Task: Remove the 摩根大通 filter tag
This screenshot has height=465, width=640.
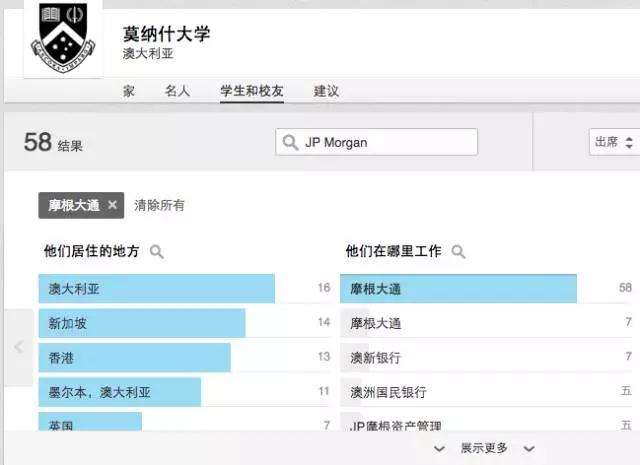Action: click(x=112, y=205)
